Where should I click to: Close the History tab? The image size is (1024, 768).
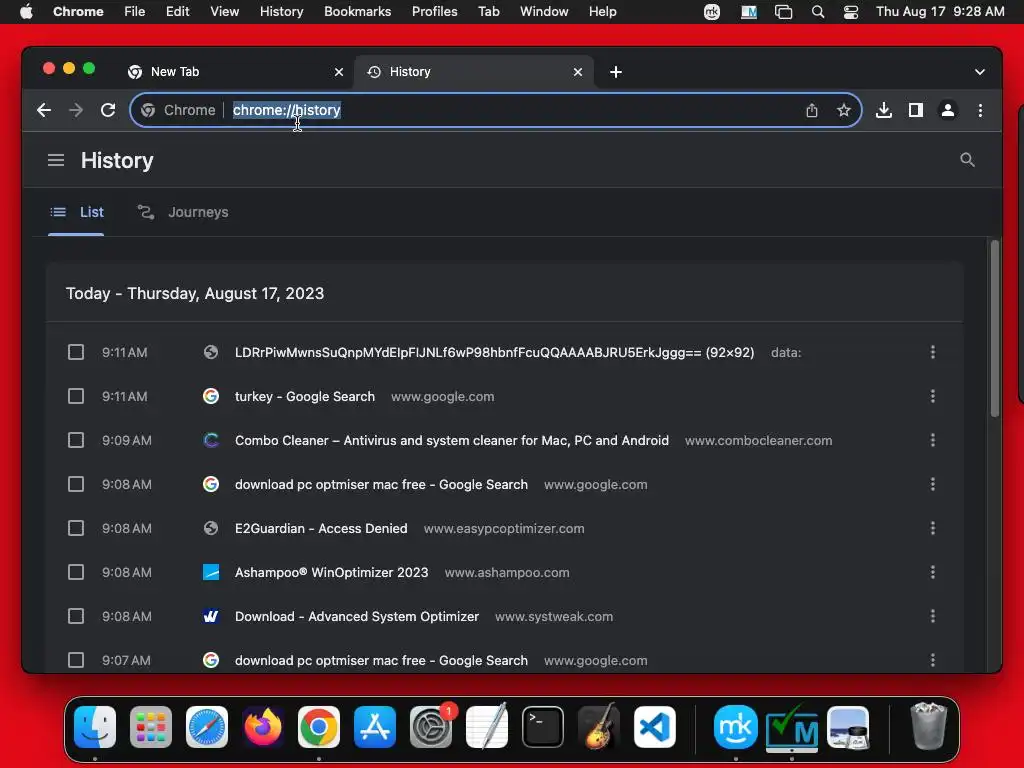point(578,72)
